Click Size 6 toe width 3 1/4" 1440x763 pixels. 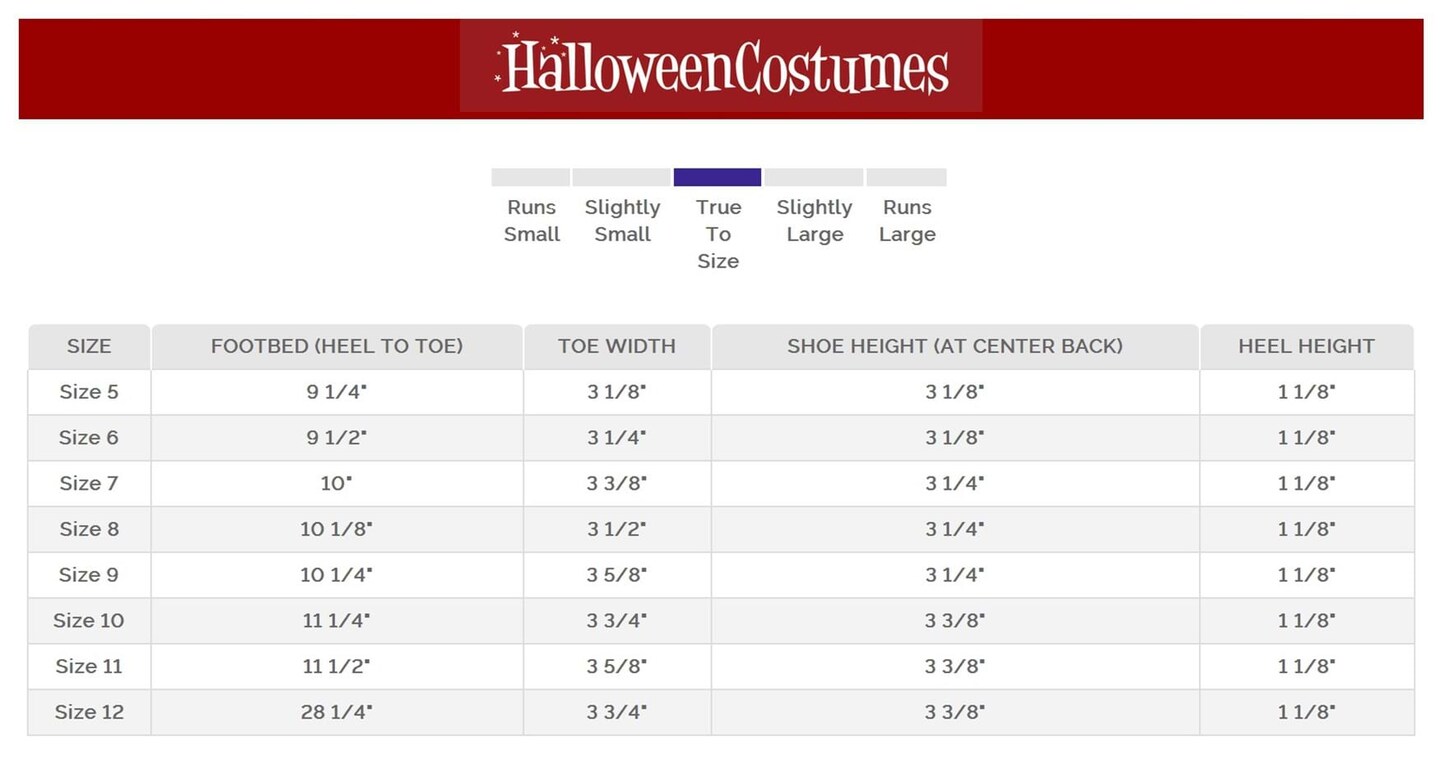pos(617,438)
